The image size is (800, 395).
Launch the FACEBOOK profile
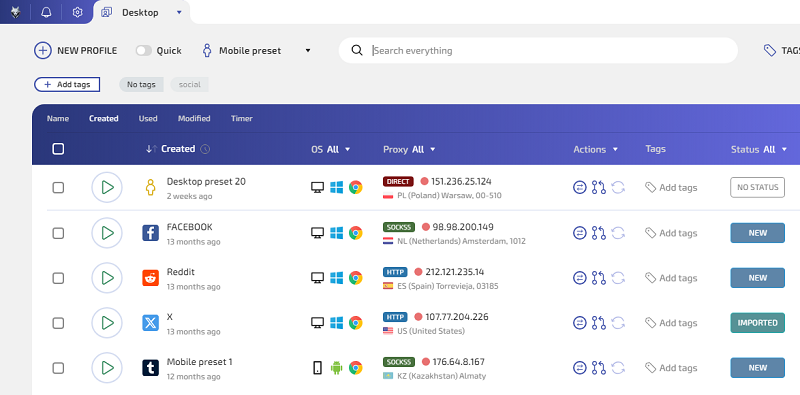click(x=107, y=233)
